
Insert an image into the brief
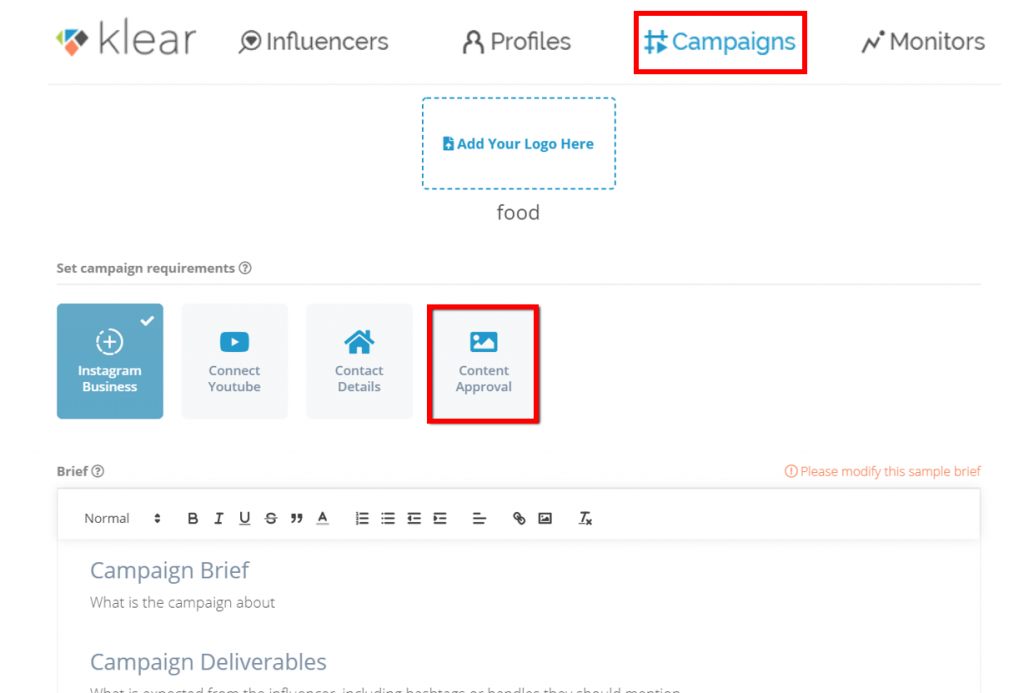point(545,518)
